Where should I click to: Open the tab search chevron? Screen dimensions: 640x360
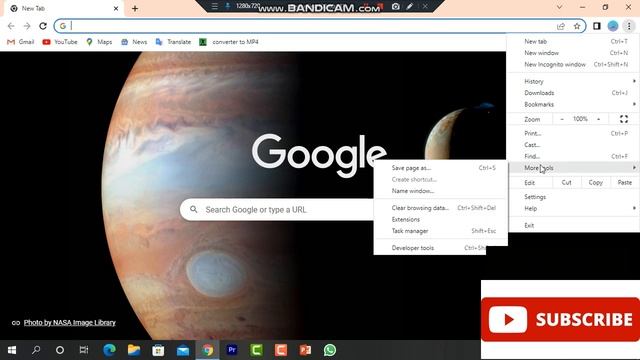point(560,7)
